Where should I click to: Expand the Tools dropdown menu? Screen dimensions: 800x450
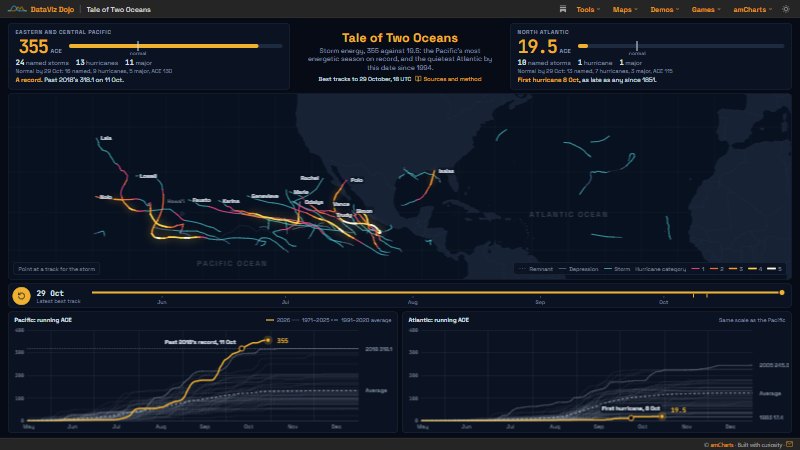[588, 9]
